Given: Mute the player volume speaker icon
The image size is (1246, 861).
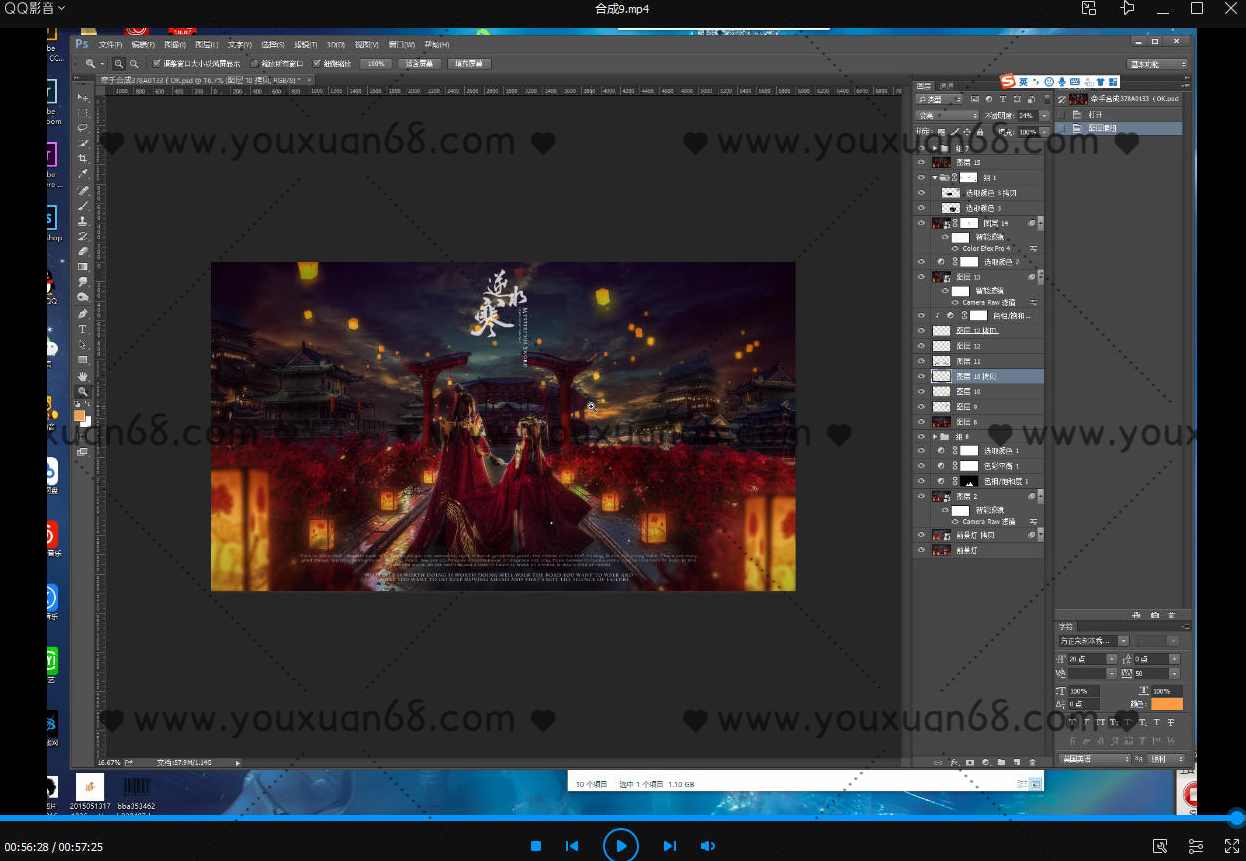Looking at the screenshot, I should pyautogui.click(x=707, y=846).
